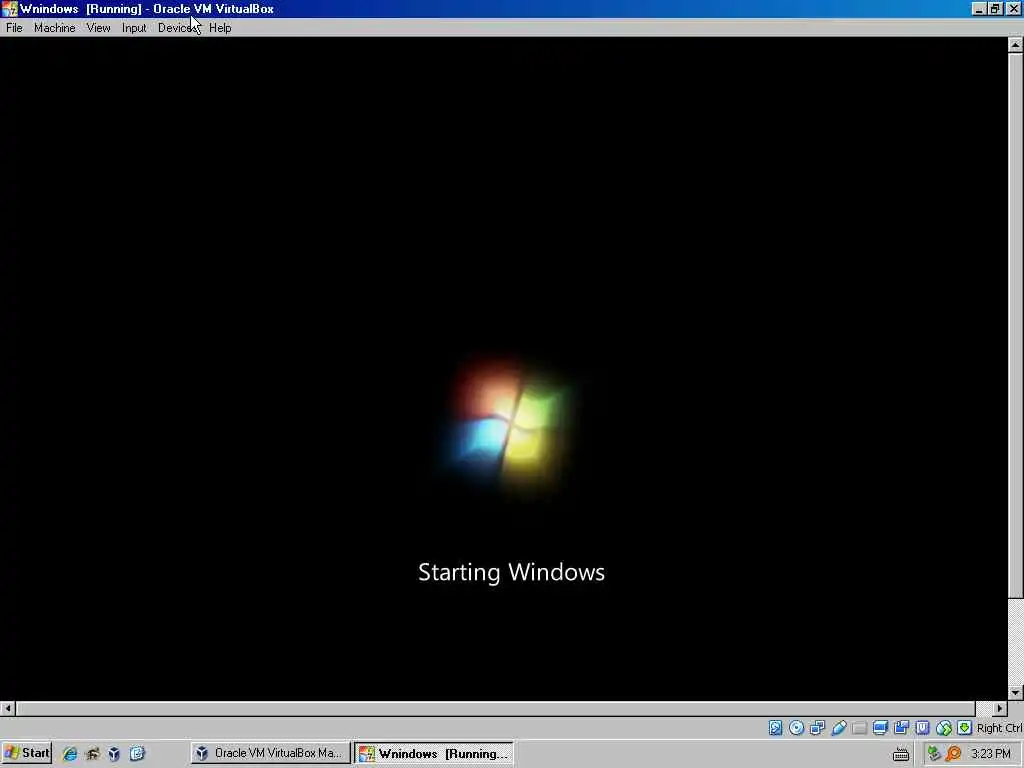Open the View menu

click(99, 28)
